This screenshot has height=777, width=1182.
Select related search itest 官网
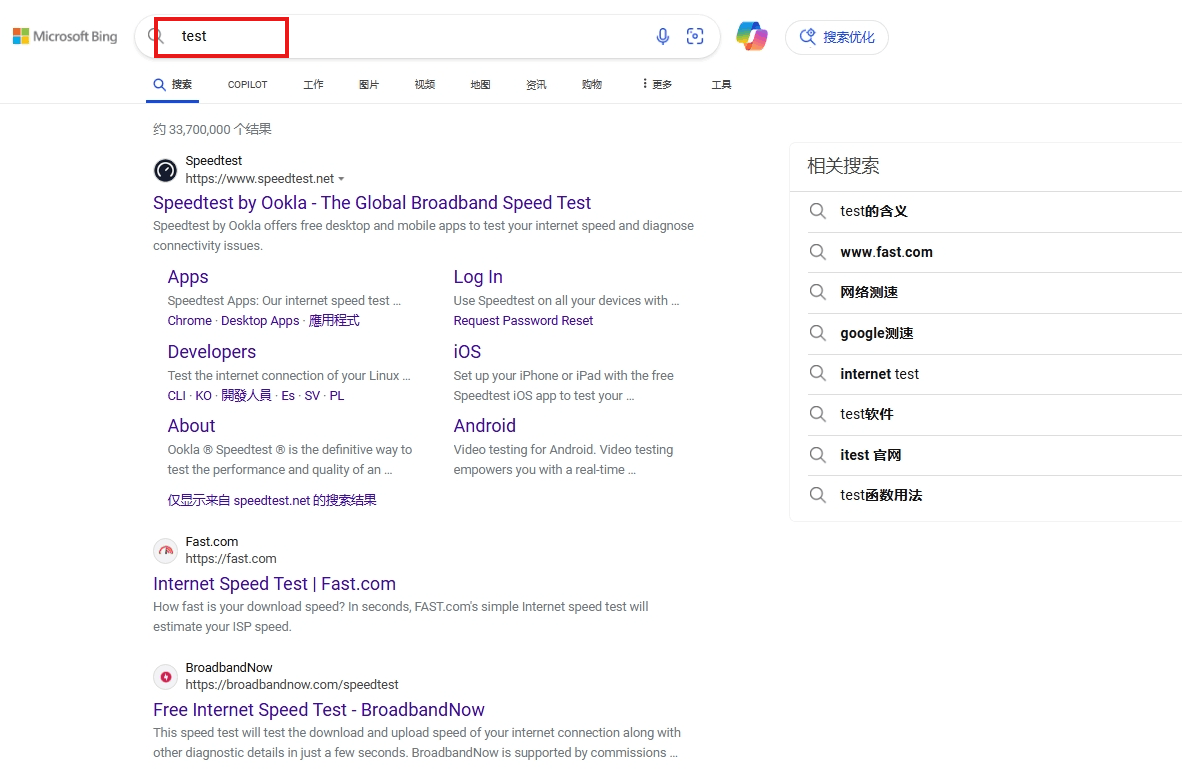(x=871, y=454)
